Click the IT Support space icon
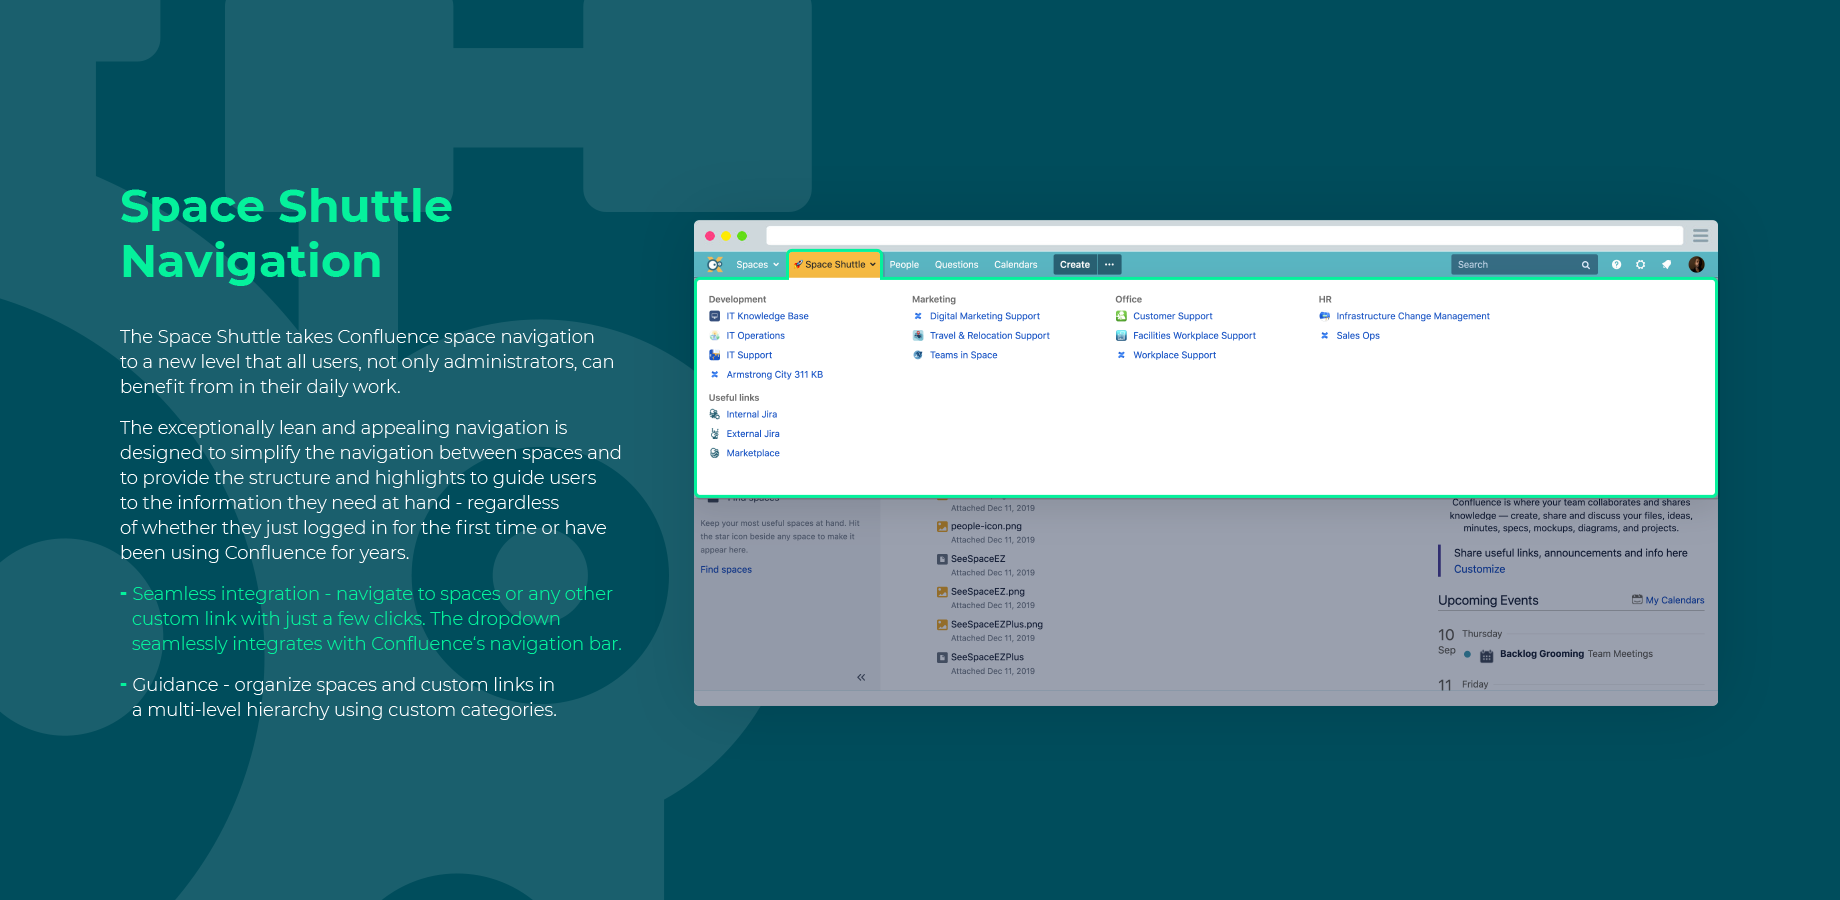This screenshot has height=900, width=1840. pyautogui.click(x=715, y=355)
